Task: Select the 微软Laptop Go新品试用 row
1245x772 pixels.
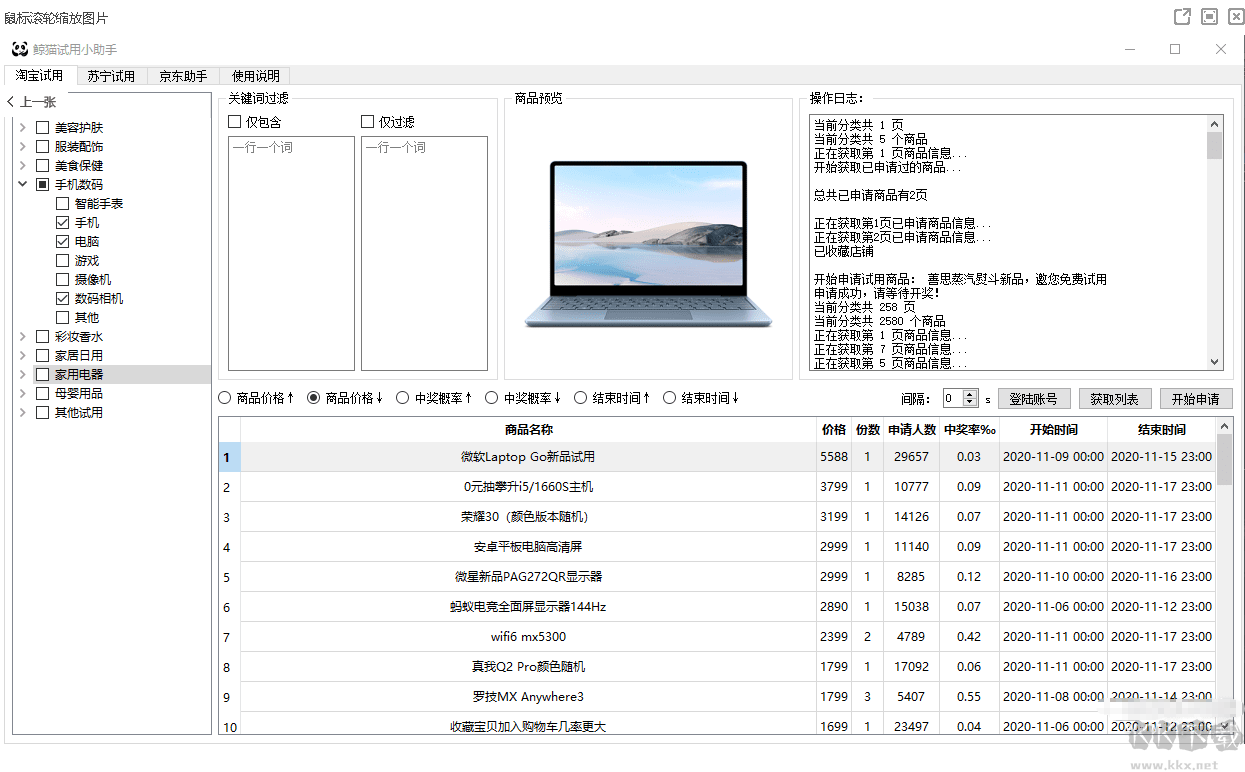Action: click(717, 457)
